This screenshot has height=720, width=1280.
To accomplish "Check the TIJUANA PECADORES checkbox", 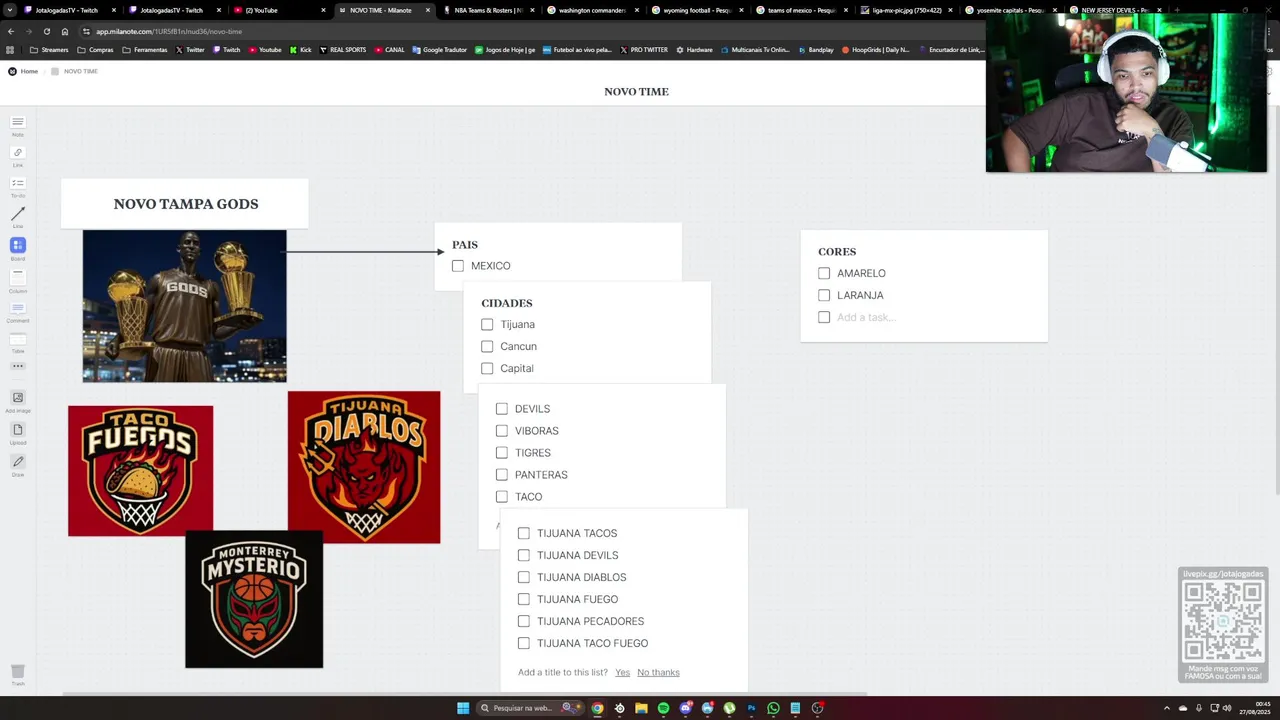I will [524, 621].
